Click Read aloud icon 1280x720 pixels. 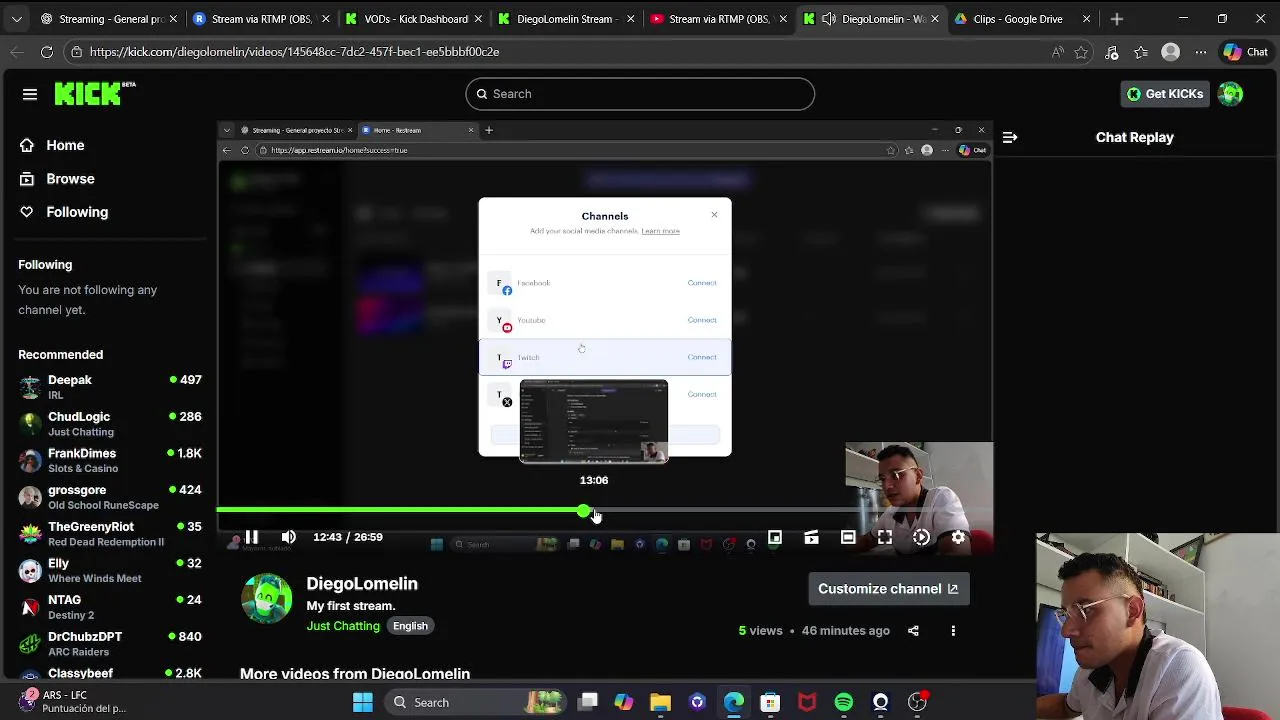point(1058,52)
